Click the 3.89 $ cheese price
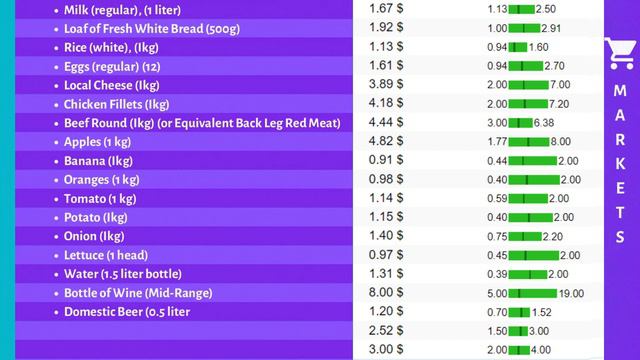The width and height of the screenshot is (640, 360). tap(386, 84)
